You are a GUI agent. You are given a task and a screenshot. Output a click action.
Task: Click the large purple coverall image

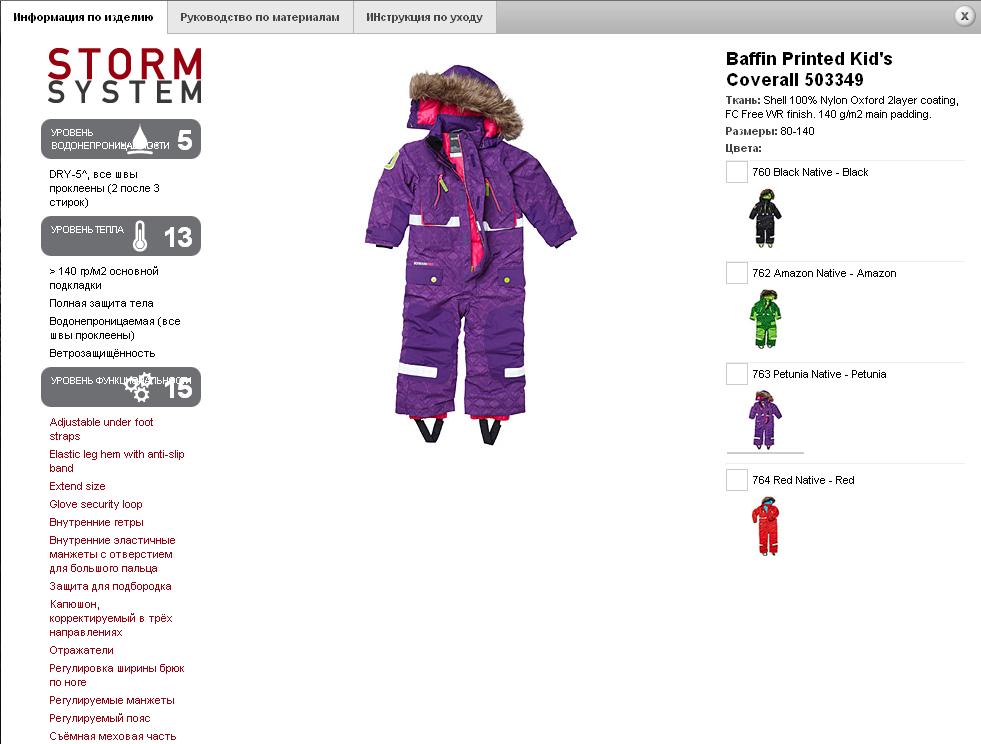470,254
